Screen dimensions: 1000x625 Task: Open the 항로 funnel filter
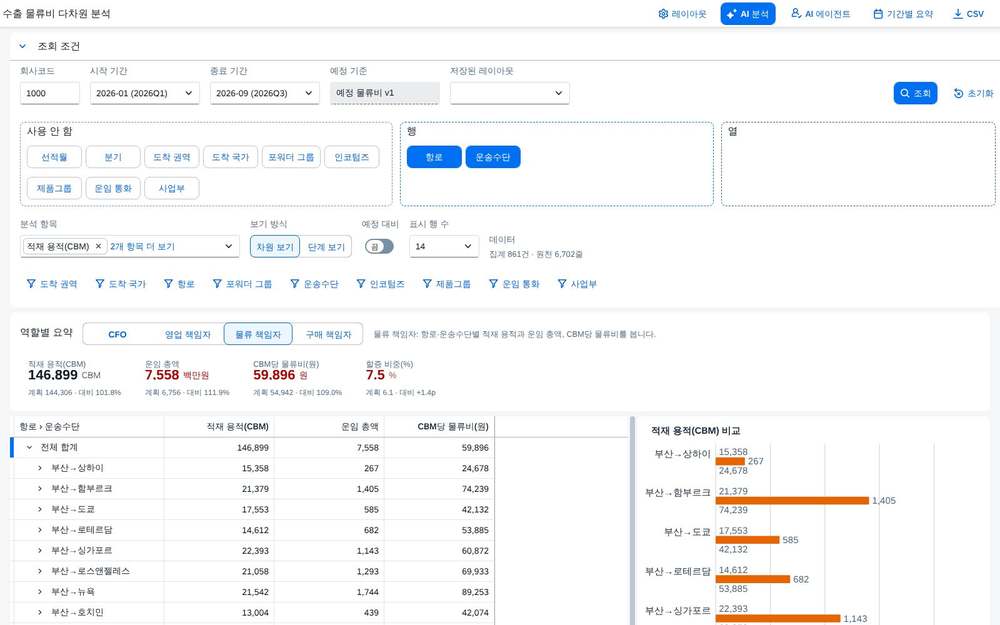pyautogui.click(x=179, y=284)
